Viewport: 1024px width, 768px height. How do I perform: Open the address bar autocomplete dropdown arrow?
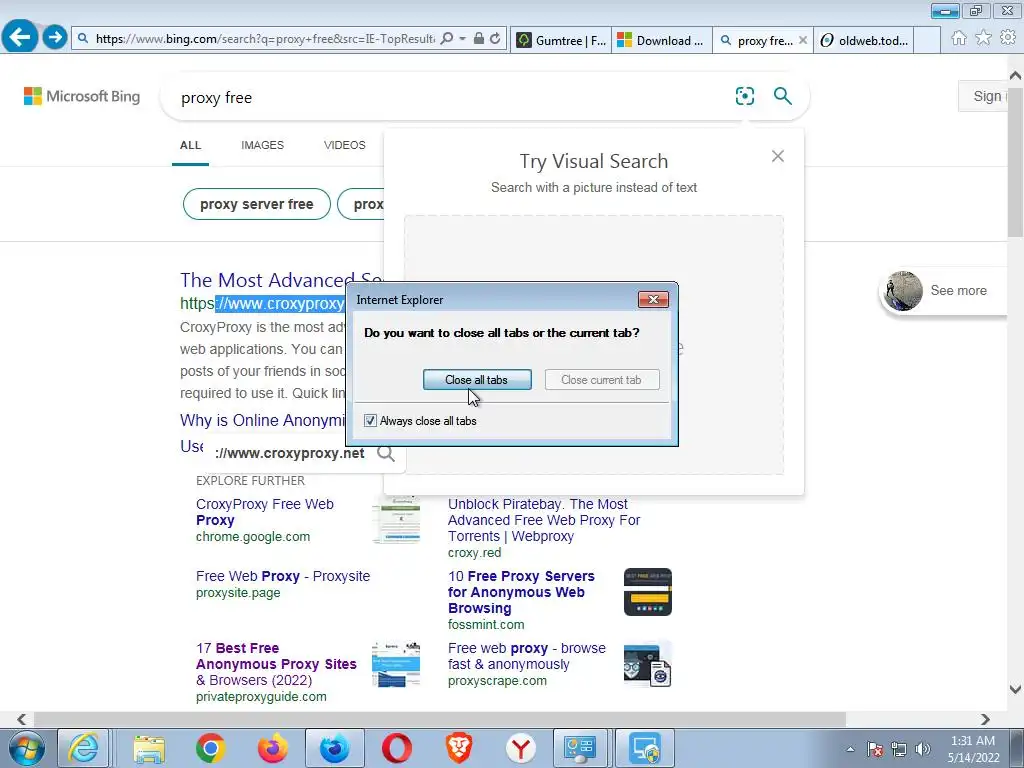point(462,39)
